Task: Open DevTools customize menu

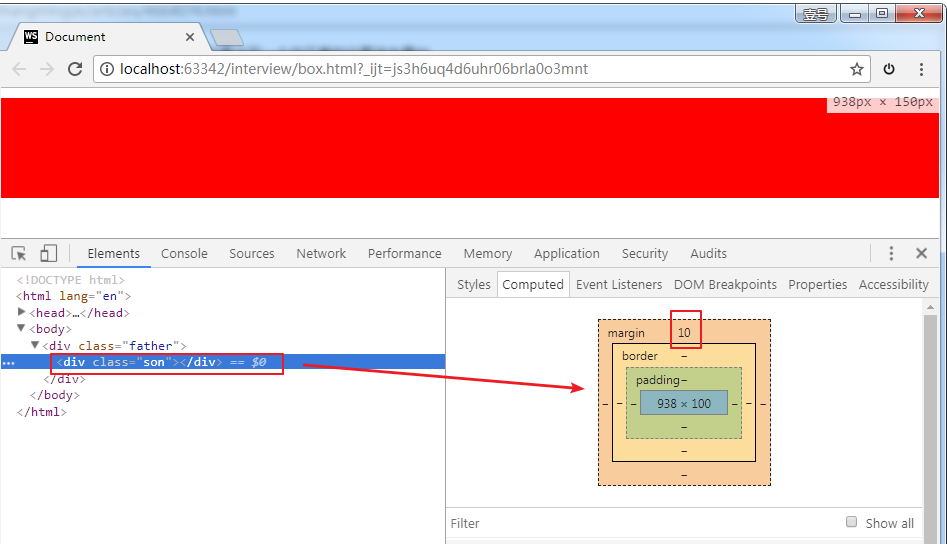Action: [891, 254]
